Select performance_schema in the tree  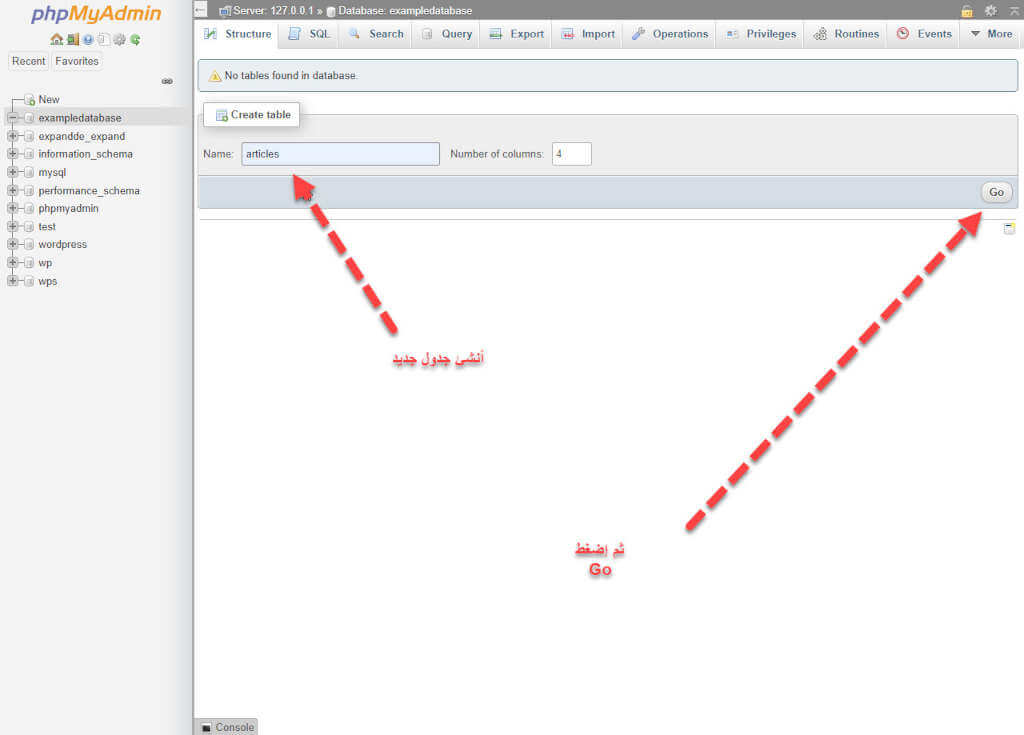89,191
